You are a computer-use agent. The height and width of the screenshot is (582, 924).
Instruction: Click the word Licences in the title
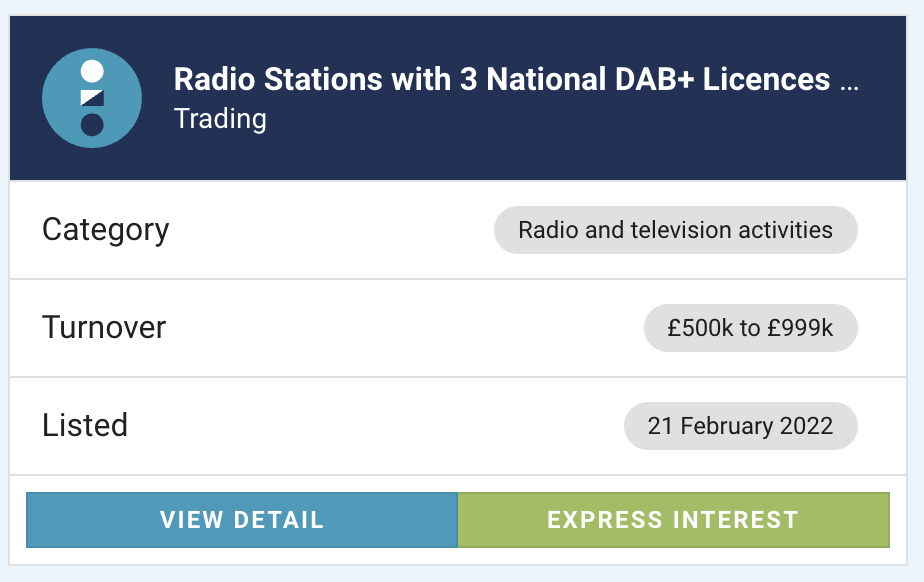coord(766,79)
